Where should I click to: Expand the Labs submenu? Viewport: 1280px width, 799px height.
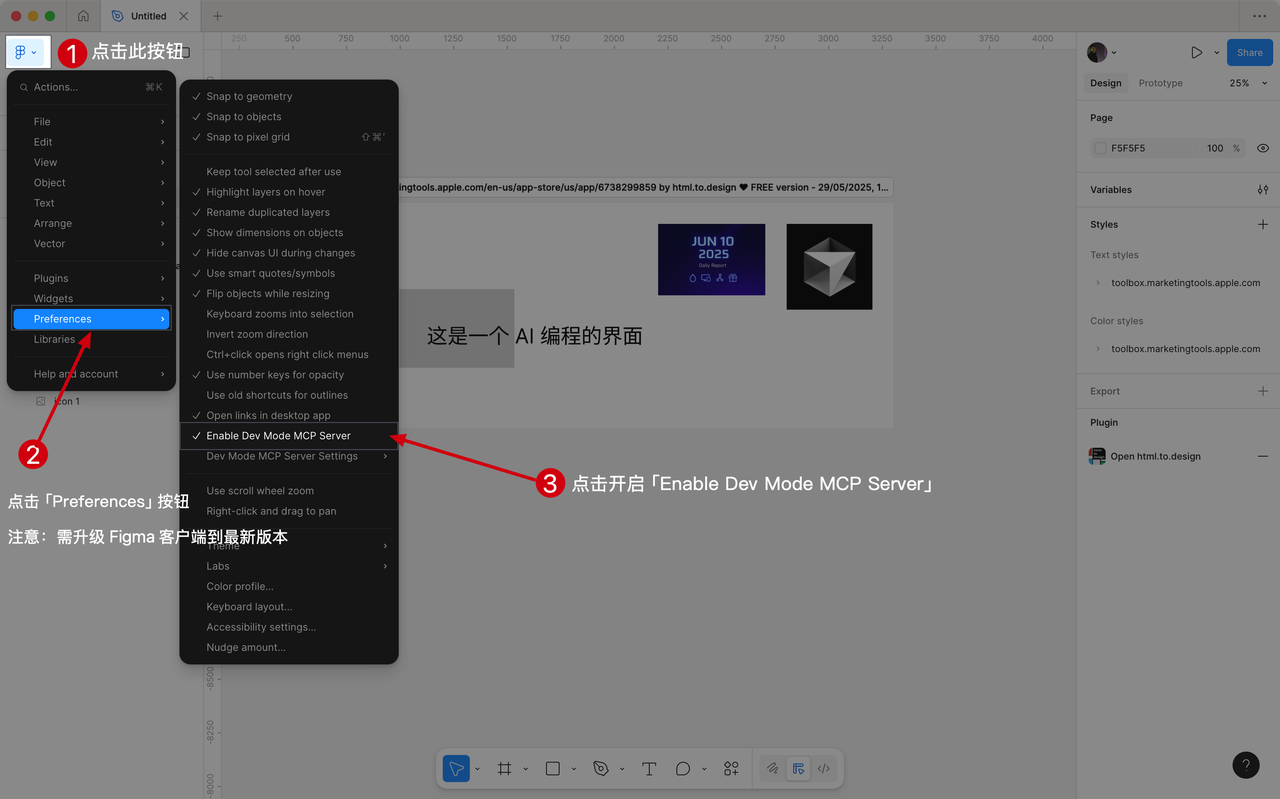tap(289, 566)
